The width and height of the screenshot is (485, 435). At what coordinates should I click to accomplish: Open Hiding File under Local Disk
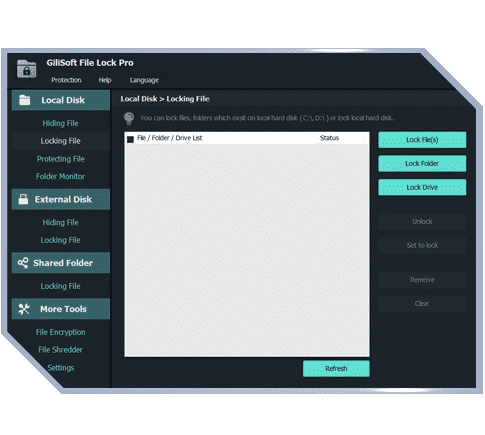[x=60, y=123]
